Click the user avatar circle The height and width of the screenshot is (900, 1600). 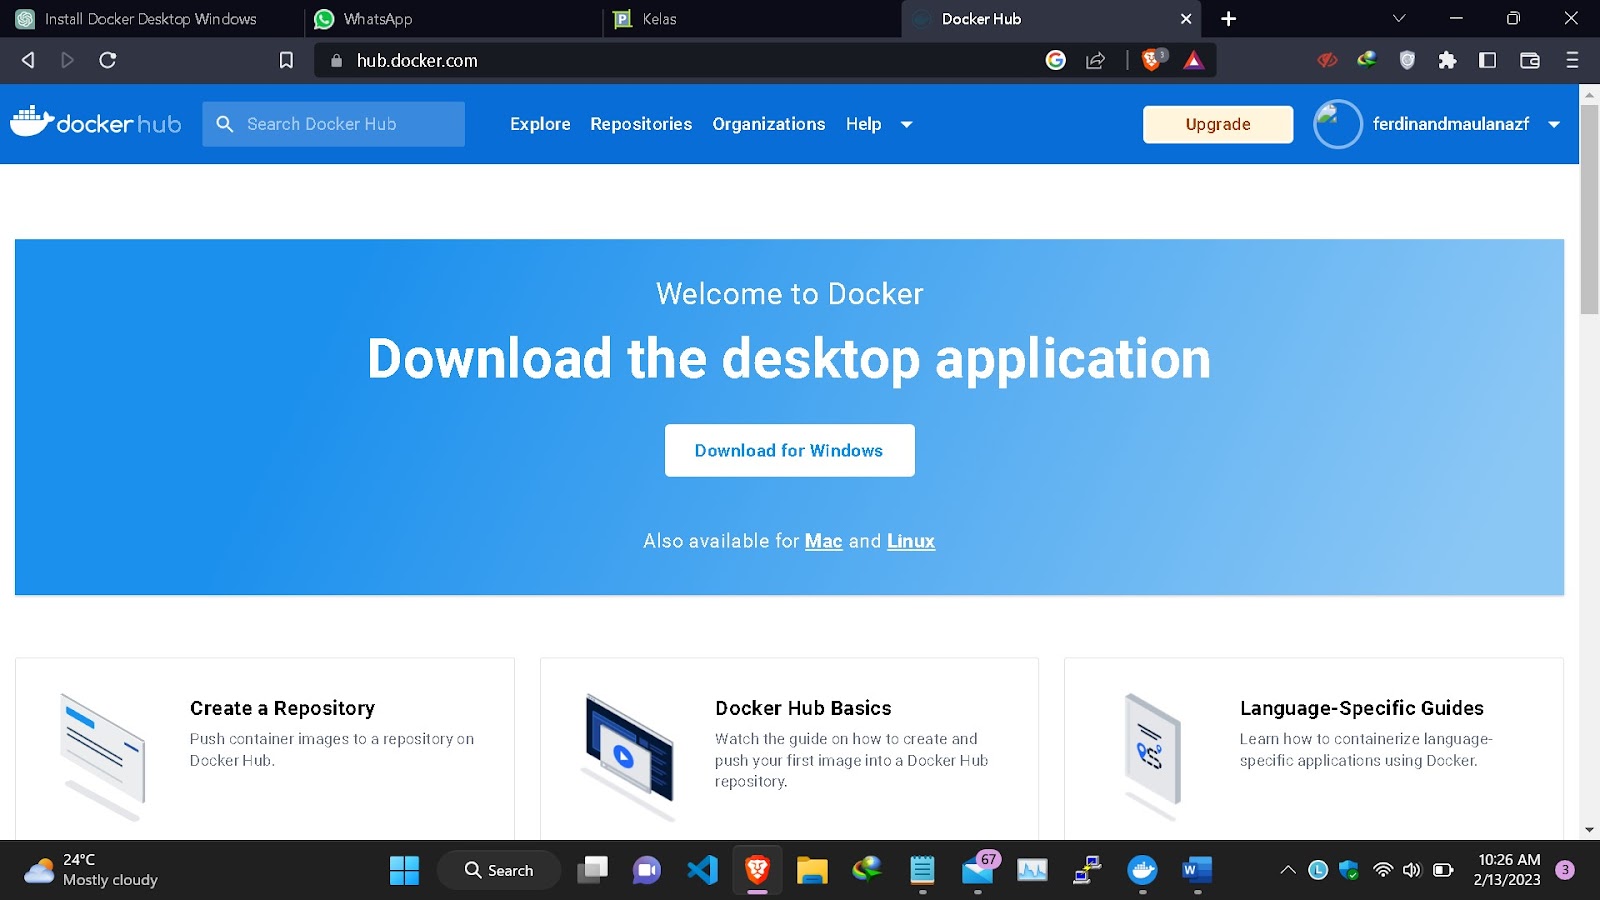click(x=1338, y=124)
